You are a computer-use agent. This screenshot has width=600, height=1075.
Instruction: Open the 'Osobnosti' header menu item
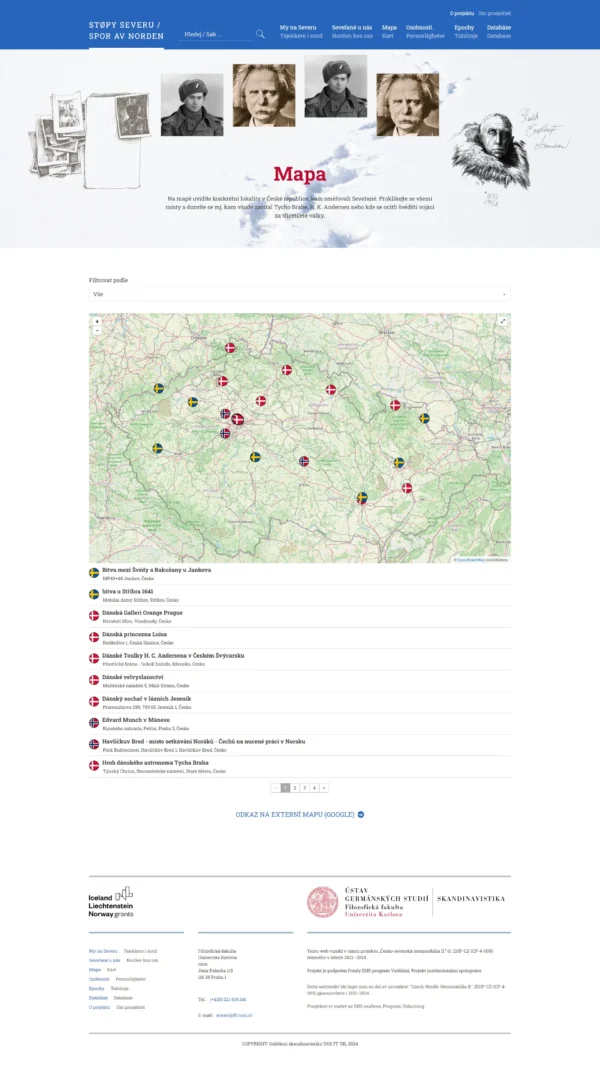pyautogui.click(x=419, y=27)
